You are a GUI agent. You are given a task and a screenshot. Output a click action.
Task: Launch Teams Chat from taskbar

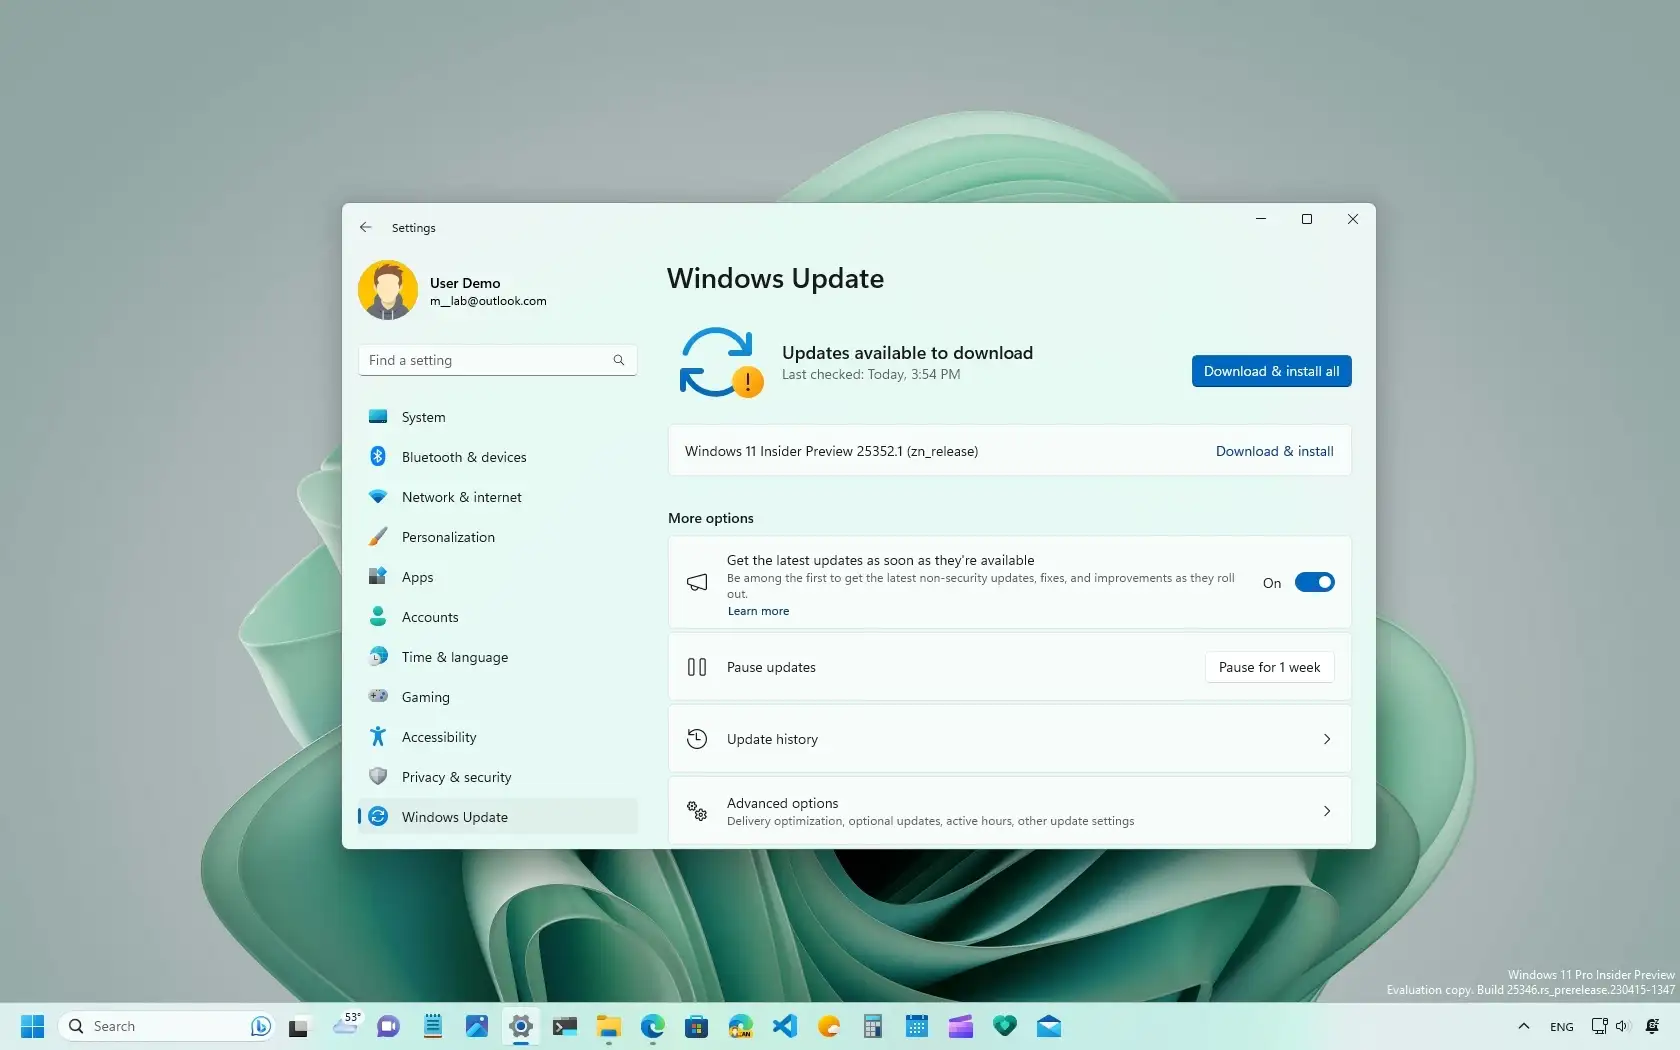pos(388,1026)
